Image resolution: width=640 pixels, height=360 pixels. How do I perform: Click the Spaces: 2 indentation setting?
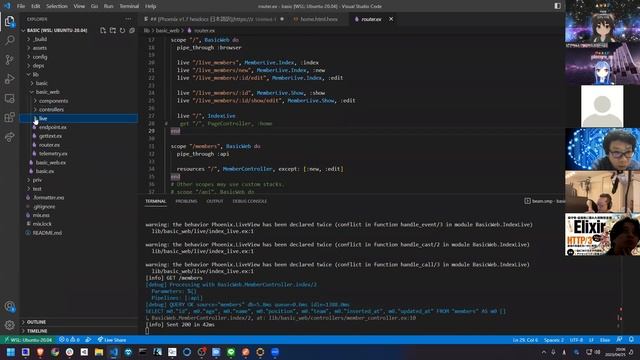(554, 340)
